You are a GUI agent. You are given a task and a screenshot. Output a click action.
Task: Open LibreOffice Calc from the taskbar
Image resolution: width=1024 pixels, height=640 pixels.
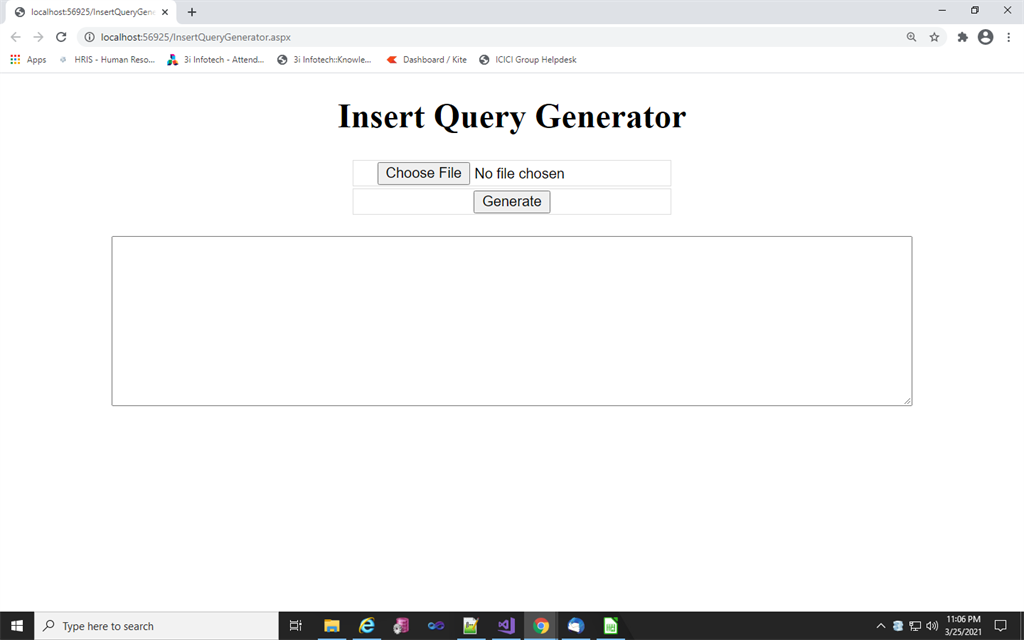(x=610, y=625)
